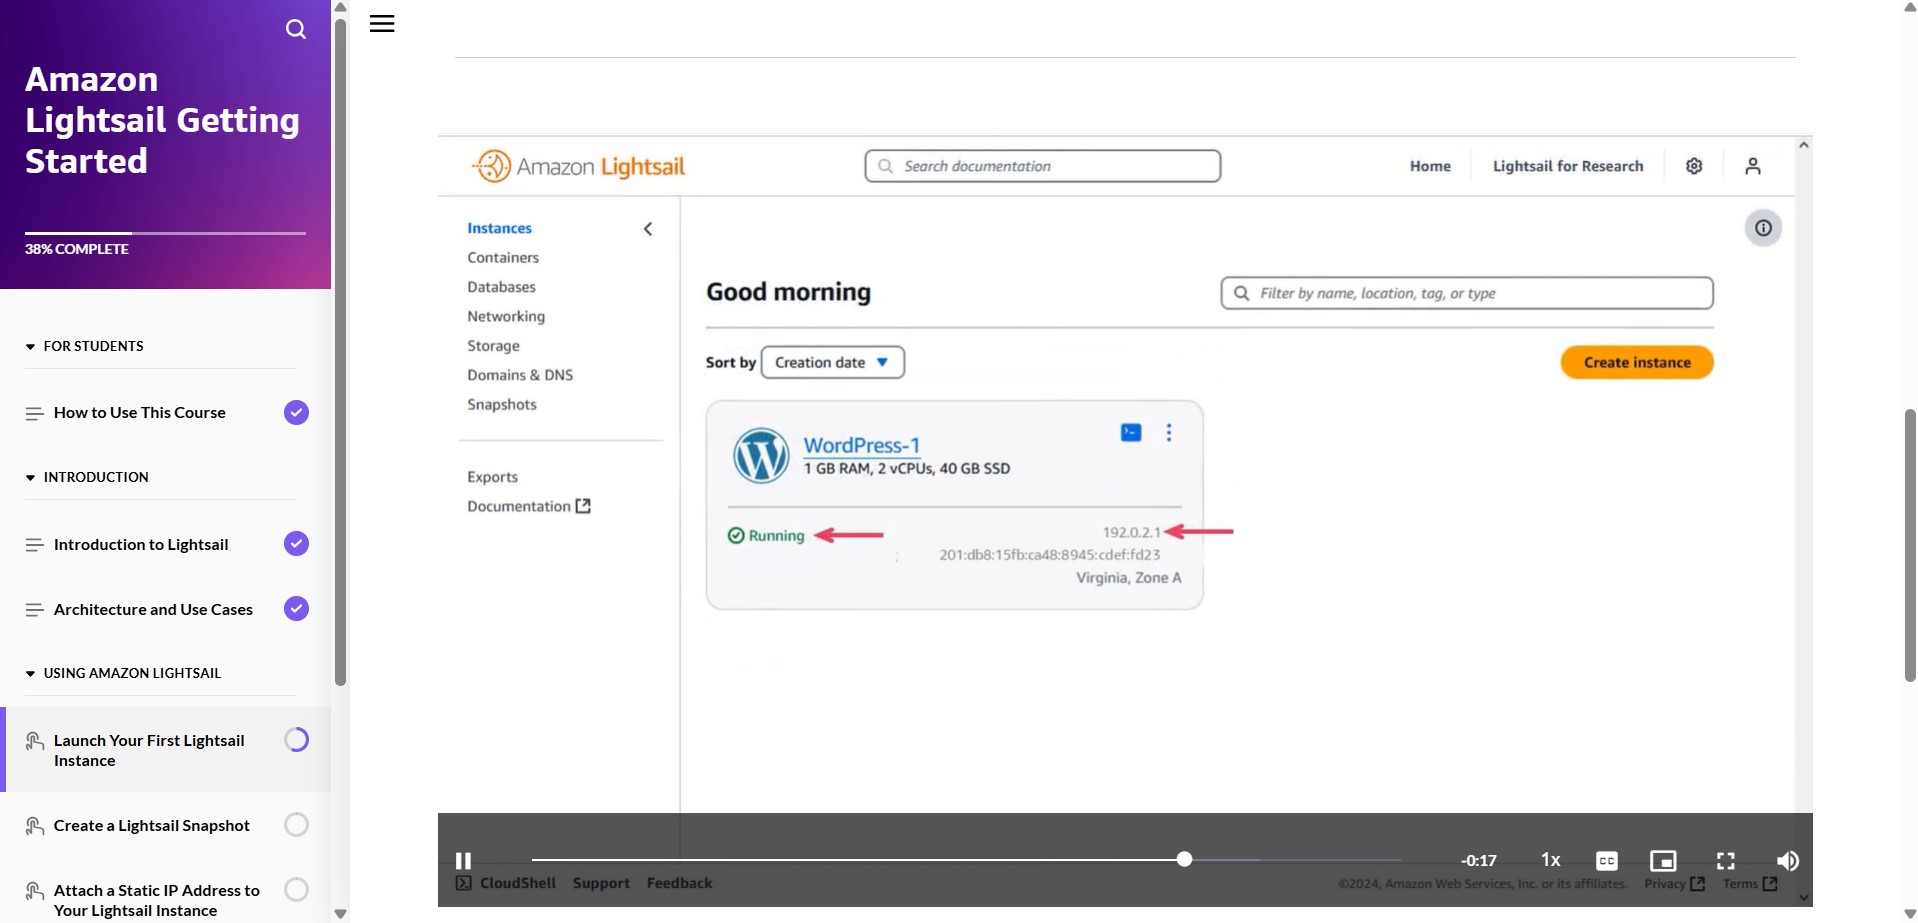Open the user account icon

coord(1753,166)
